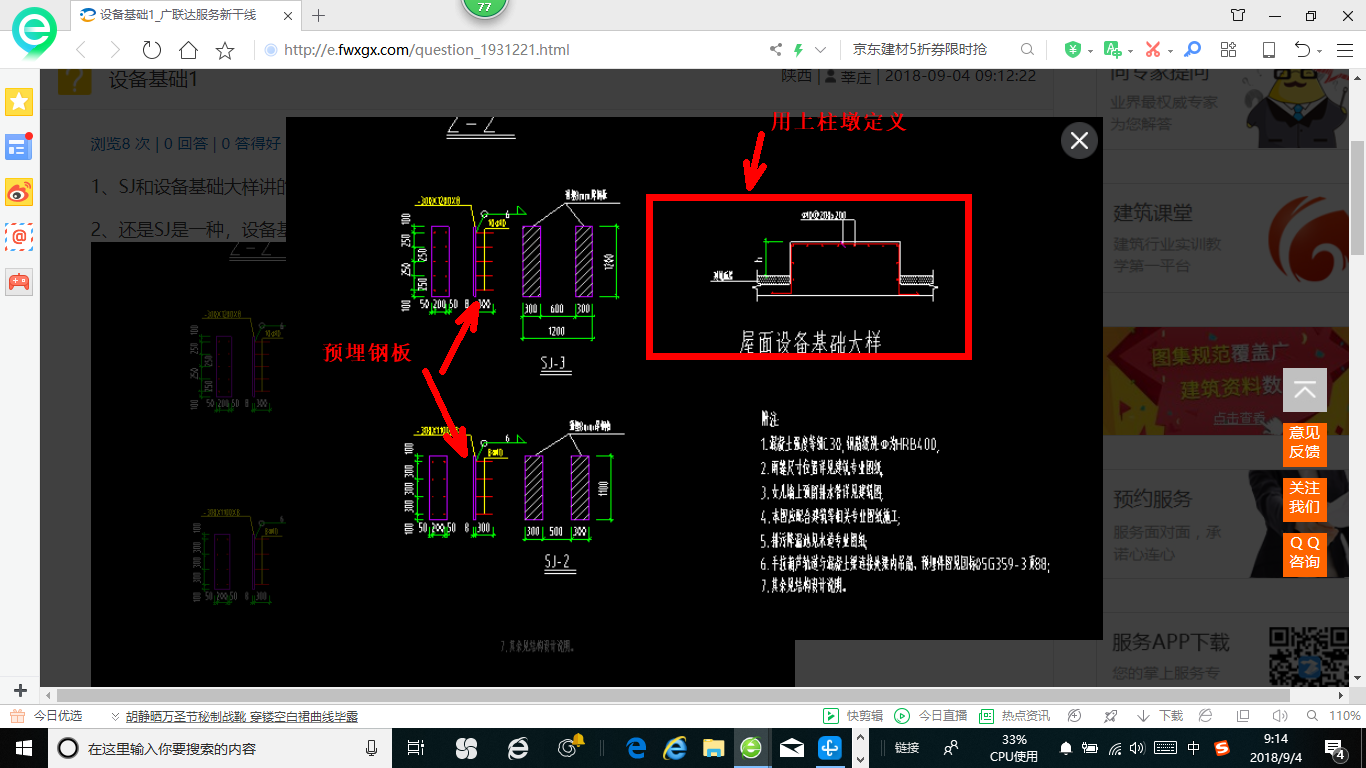Expand the scissors screenshot dropdown arrow

[1170, 51]
